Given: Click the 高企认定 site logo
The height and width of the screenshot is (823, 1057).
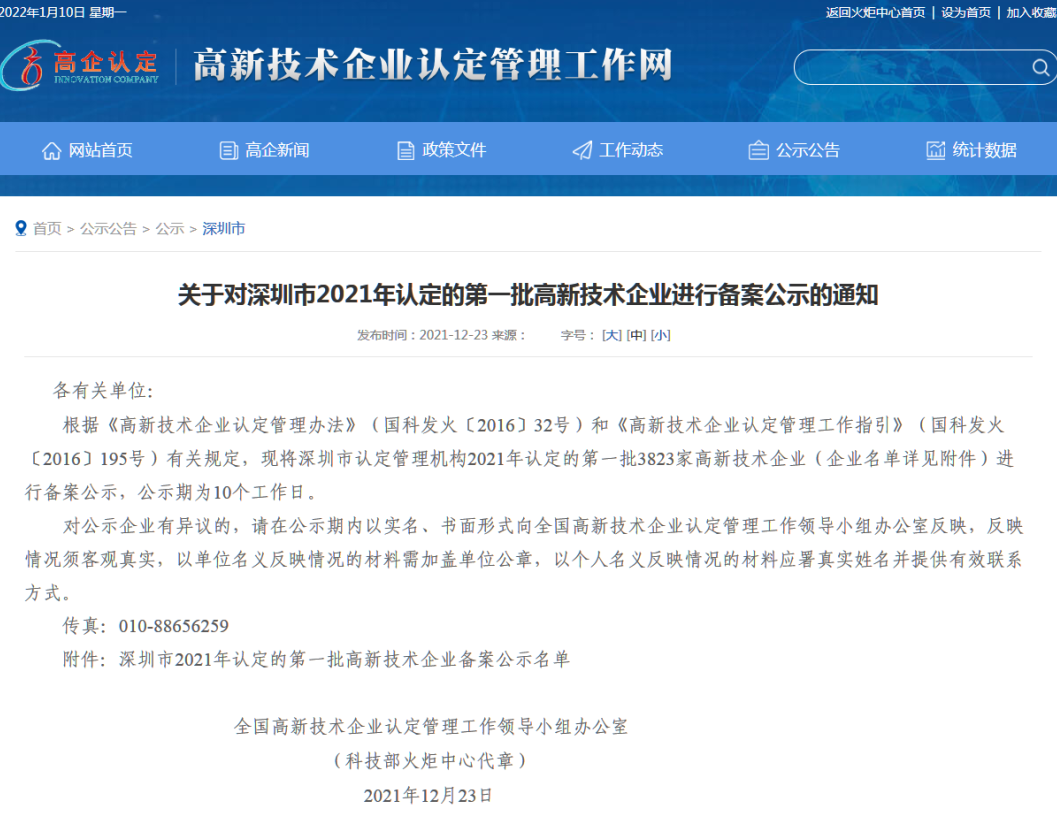Looking at the screenshot, I should click(80, 65).
